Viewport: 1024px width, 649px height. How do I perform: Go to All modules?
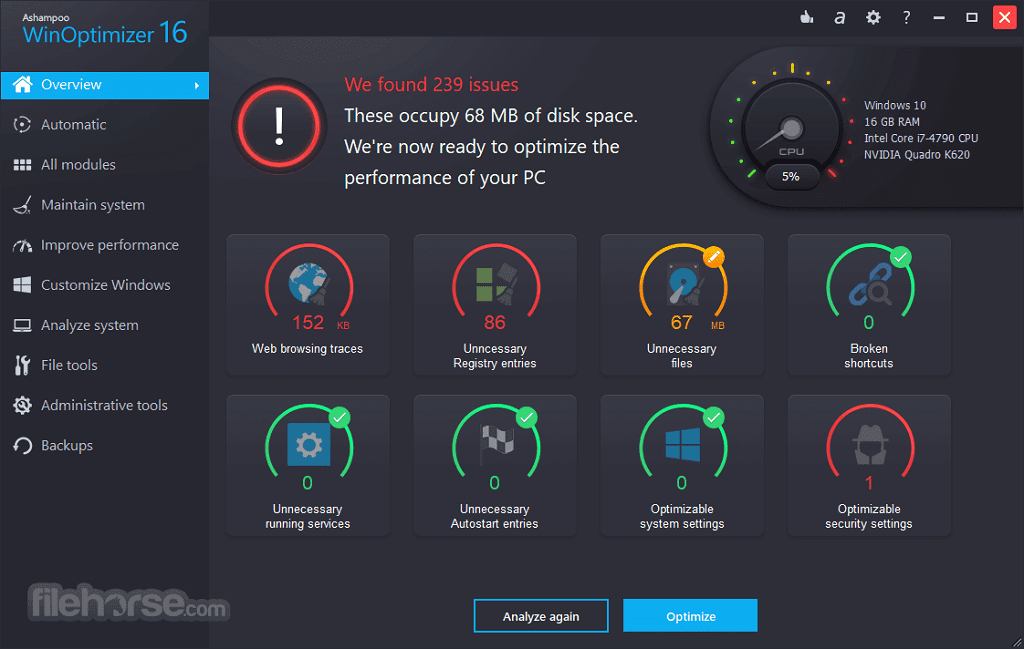point(78,165)
